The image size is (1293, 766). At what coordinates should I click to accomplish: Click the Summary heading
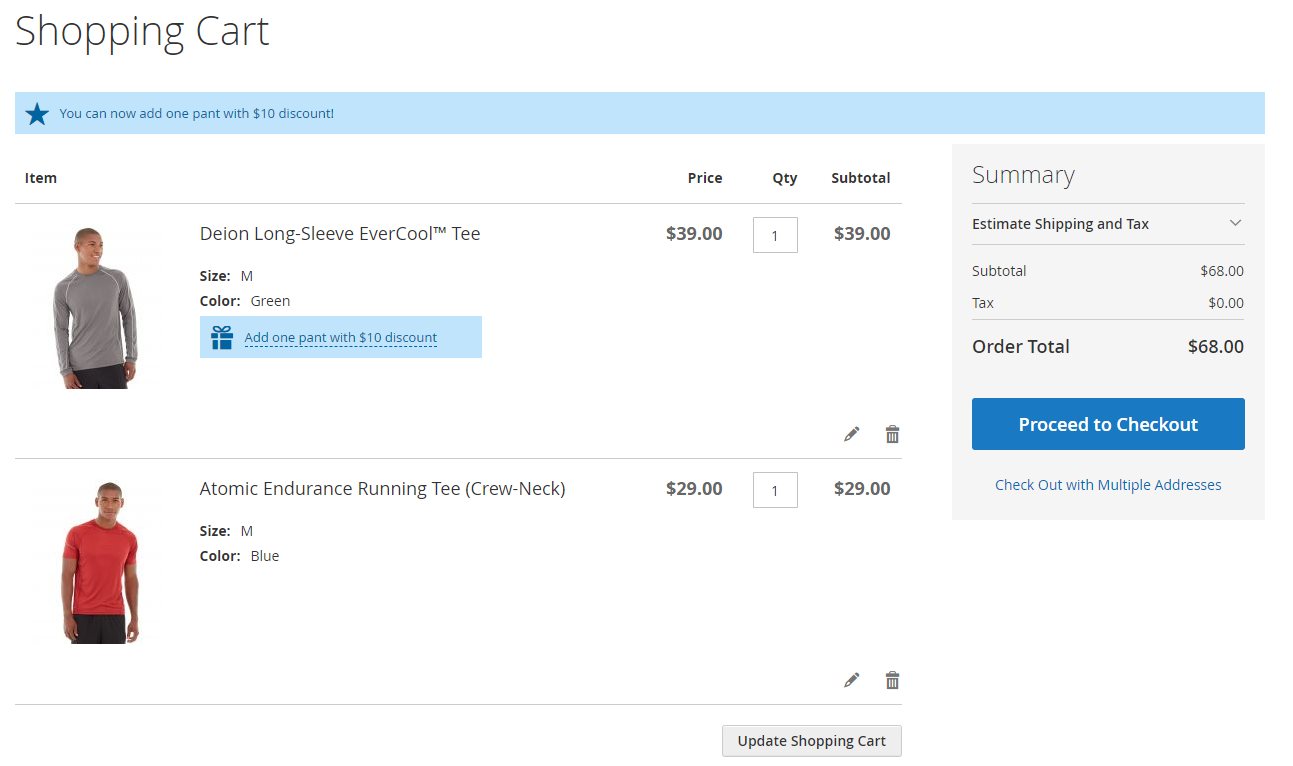click(1023, 175)
